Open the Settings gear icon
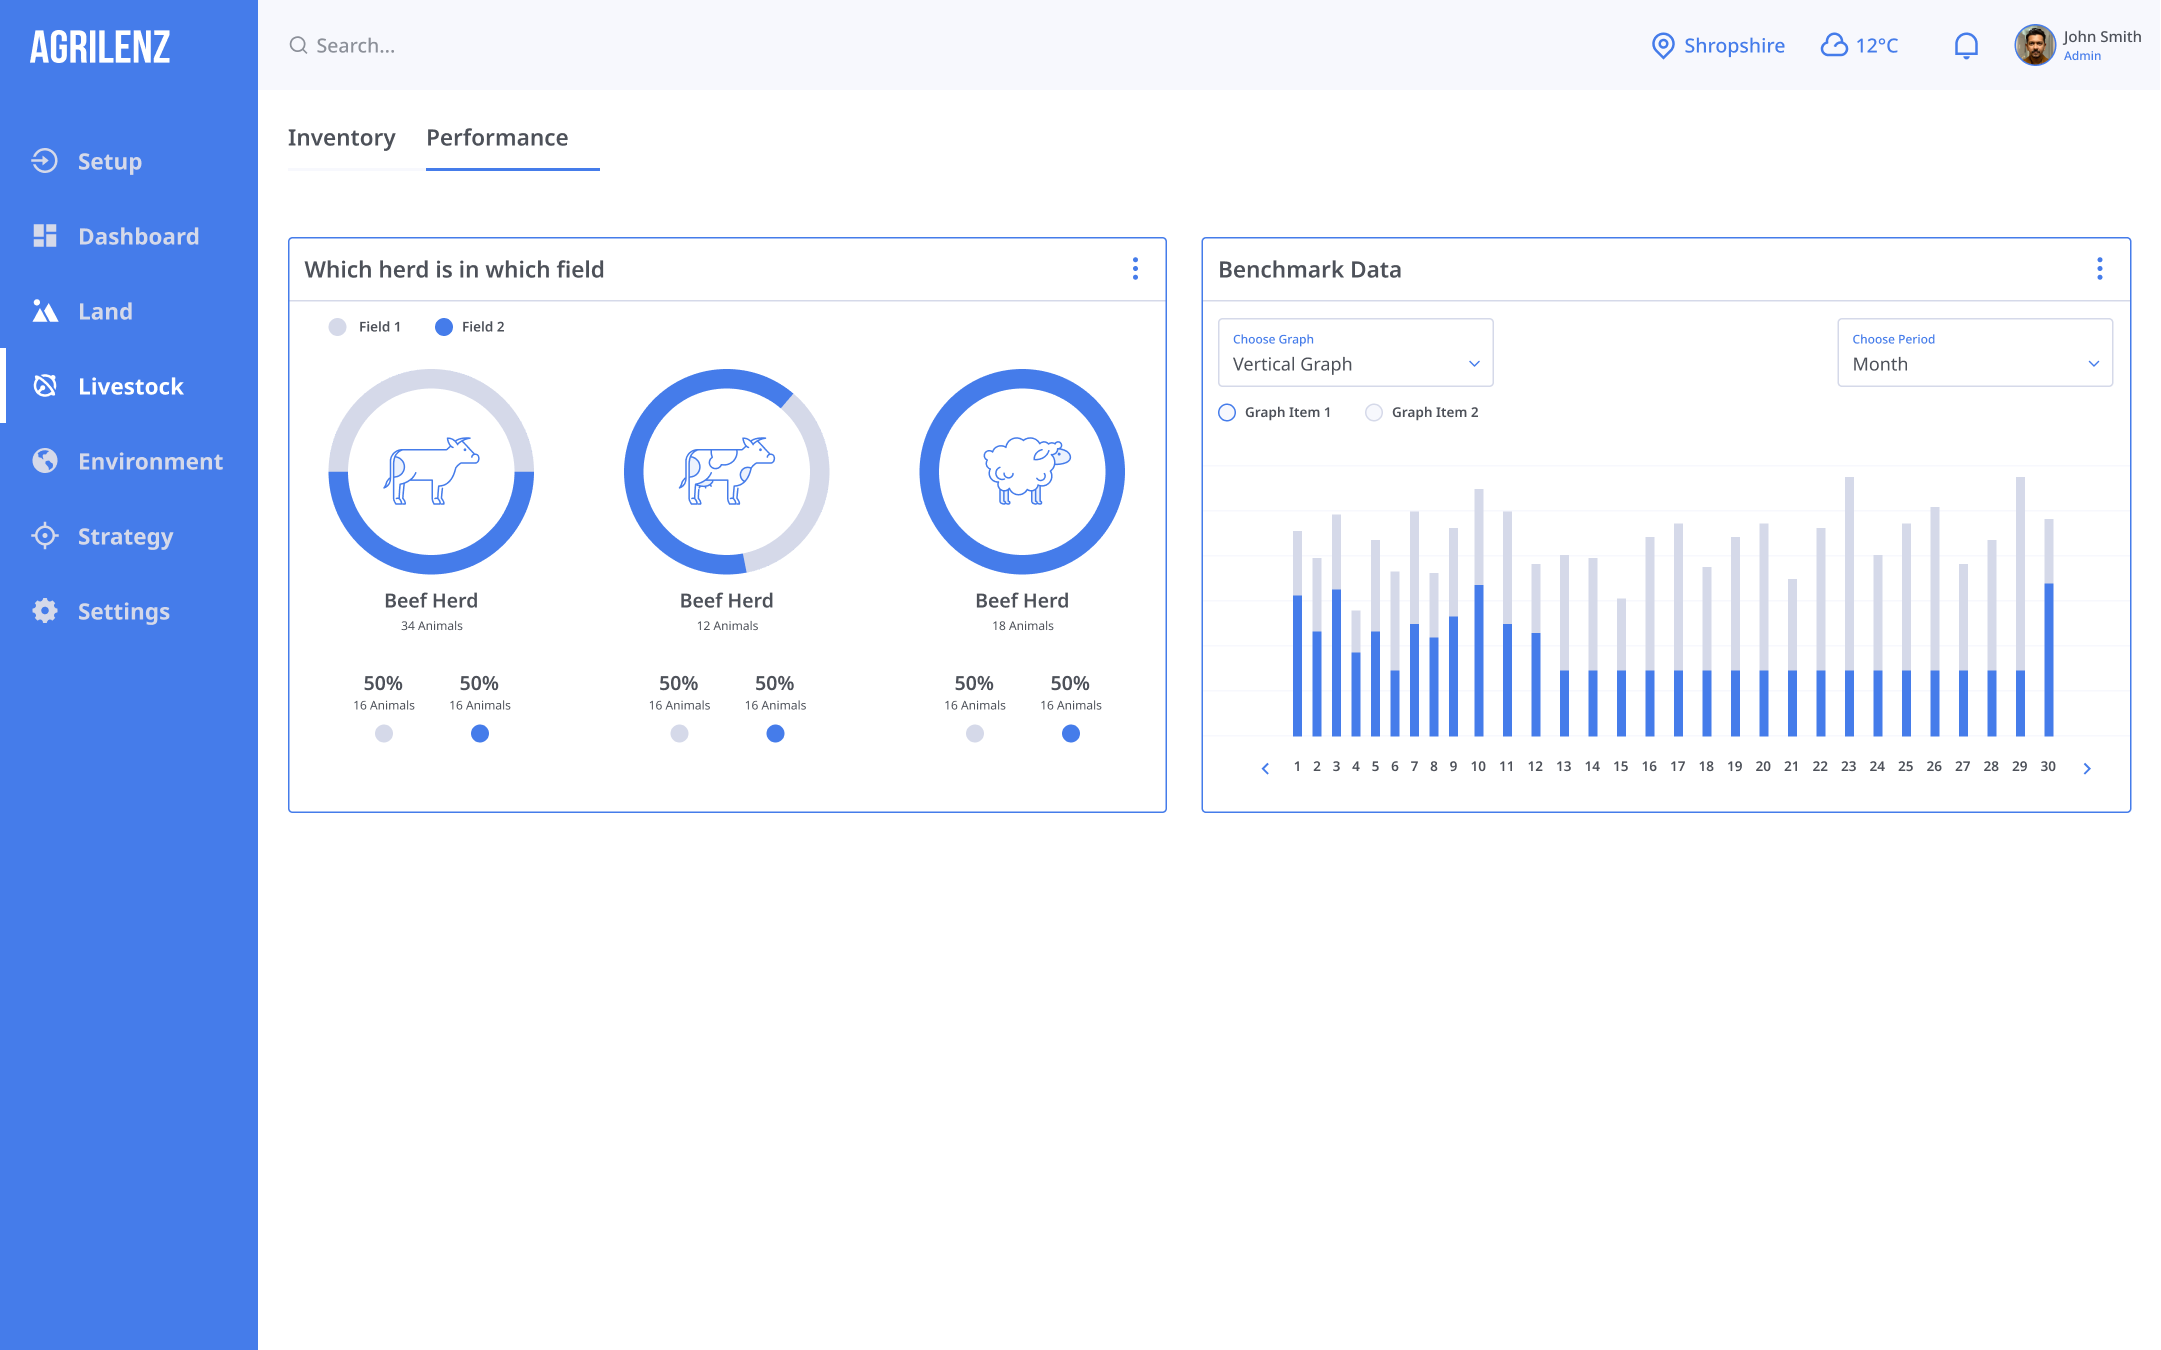 coord(45,611)
